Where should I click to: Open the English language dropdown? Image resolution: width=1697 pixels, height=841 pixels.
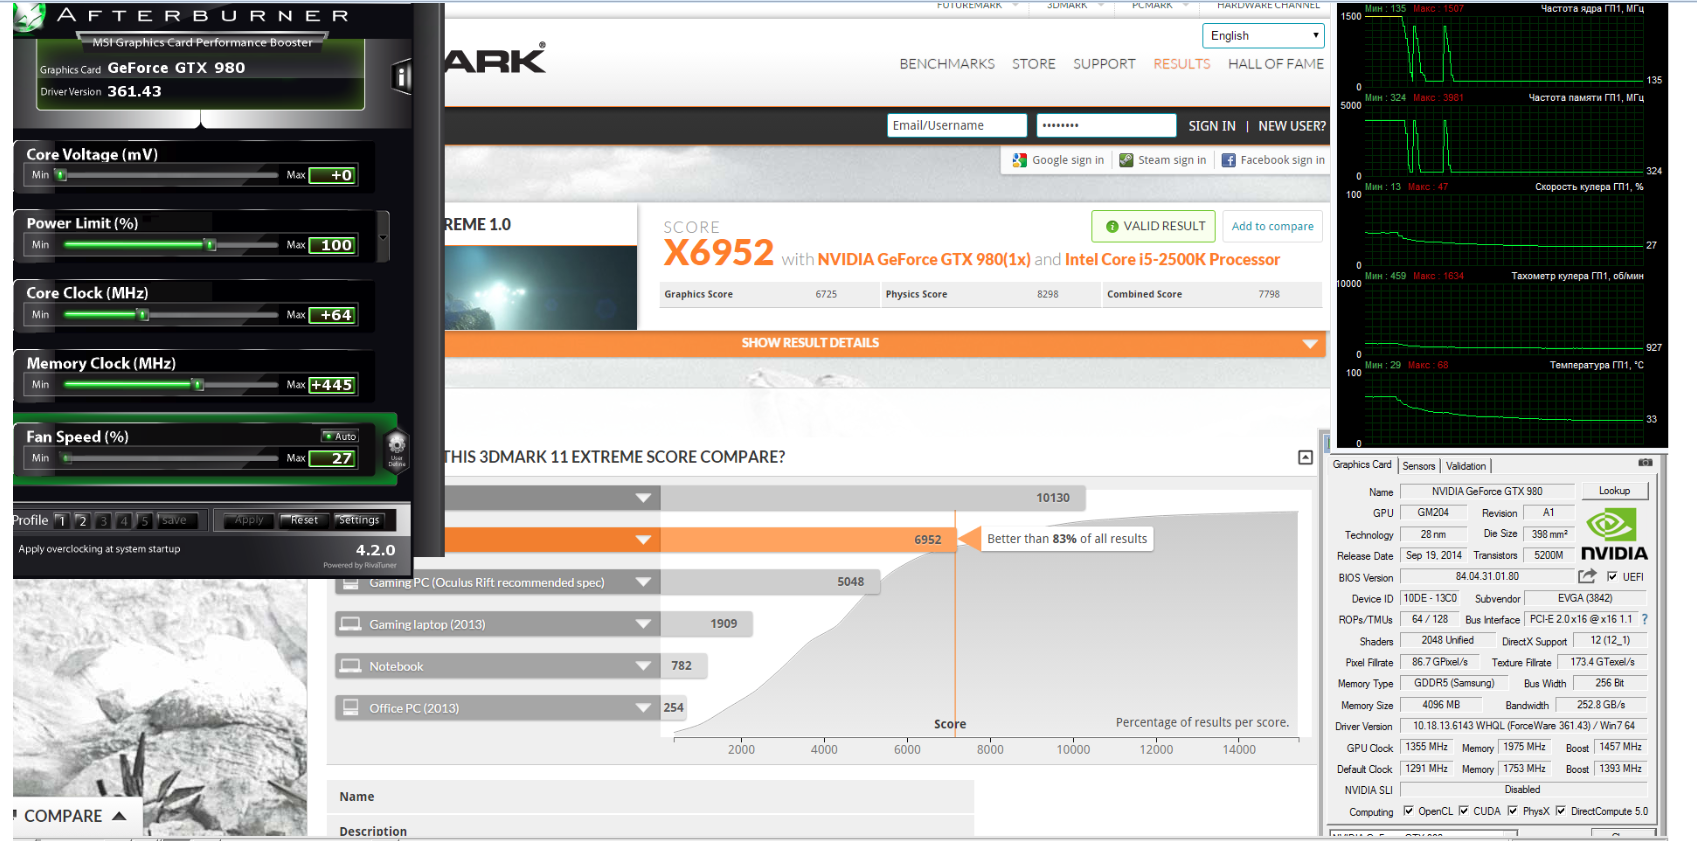(1264, 36)
